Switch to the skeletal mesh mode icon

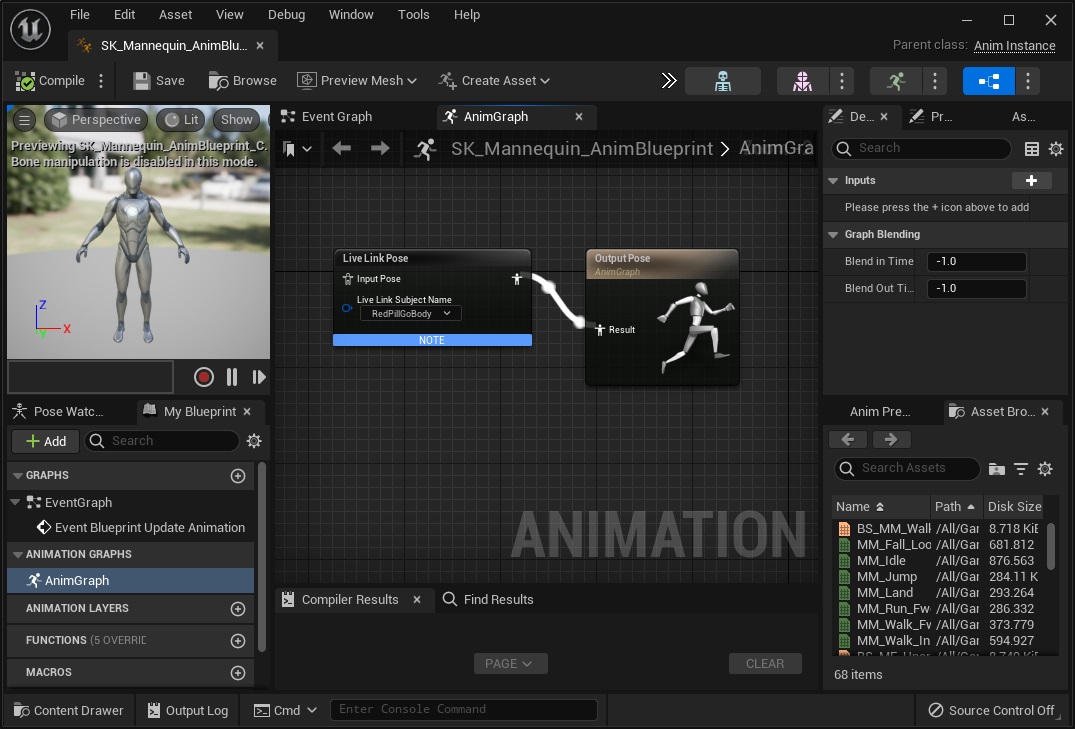click(x=802, y=82)
